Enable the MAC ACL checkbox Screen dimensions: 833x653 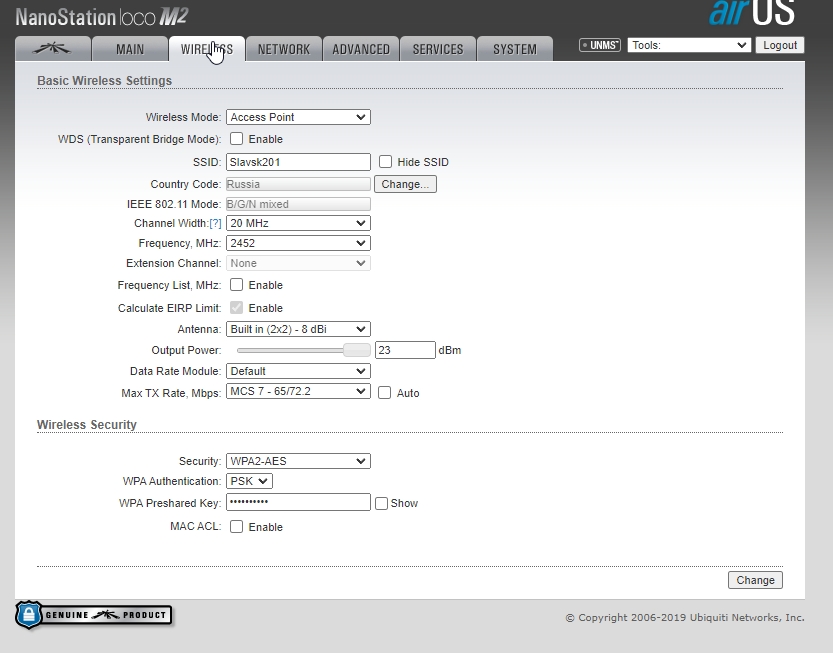236,527
